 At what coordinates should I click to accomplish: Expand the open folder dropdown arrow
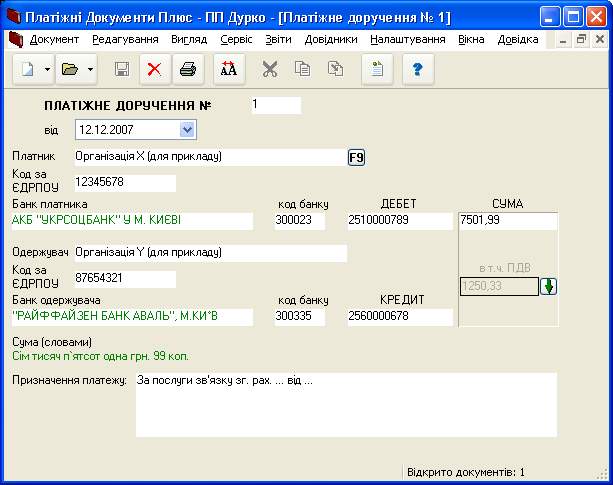[90, 70]
